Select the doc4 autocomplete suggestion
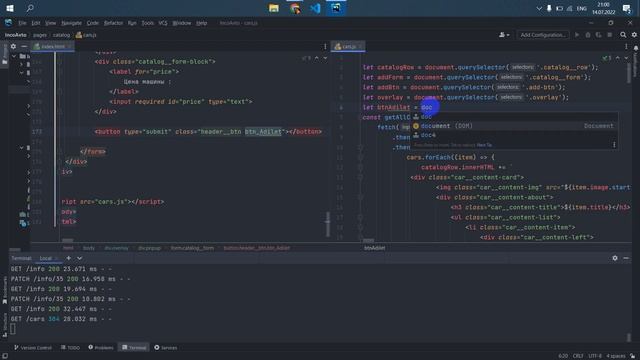 click(513, 135)
